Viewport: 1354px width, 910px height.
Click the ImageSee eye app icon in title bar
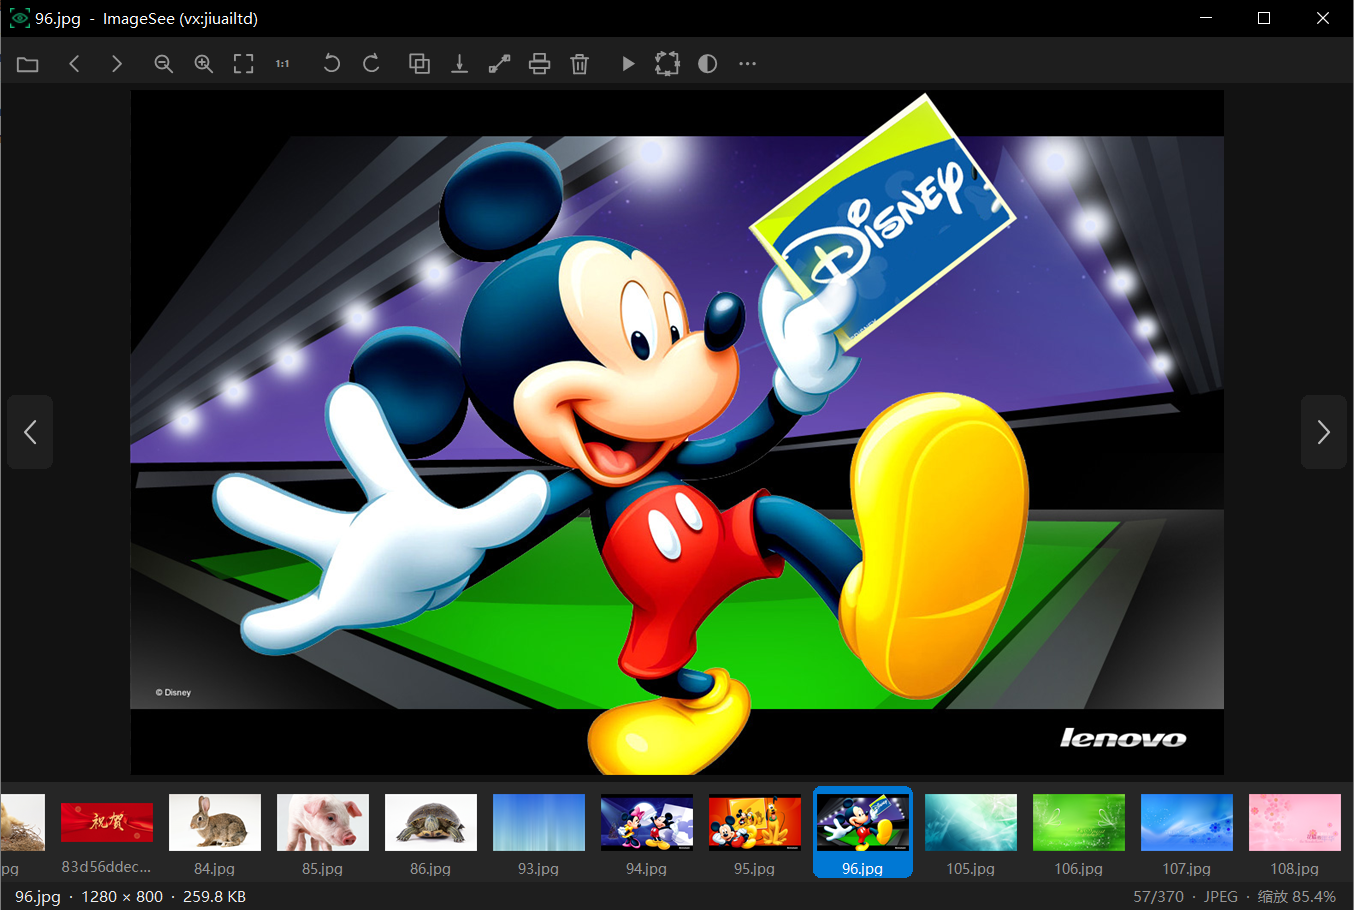click(x=19, y=18)
